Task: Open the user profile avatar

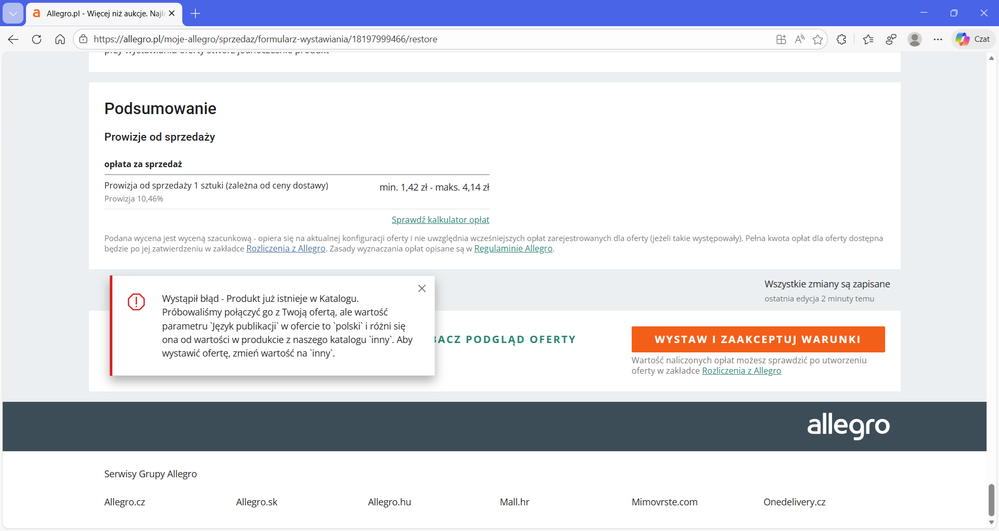Action: 914,39
